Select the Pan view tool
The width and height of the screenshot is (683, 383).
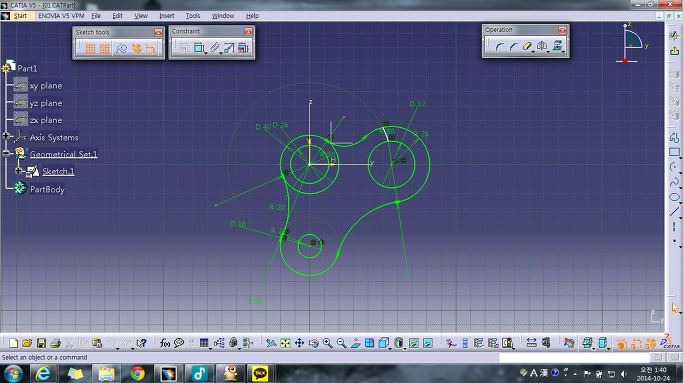coord(299,343)
